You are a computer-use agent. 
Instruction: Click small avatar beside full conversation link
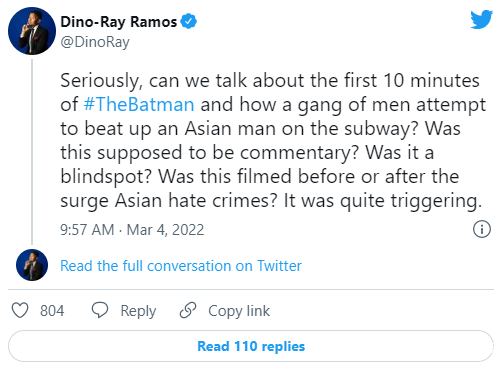[x=32, y=265]
